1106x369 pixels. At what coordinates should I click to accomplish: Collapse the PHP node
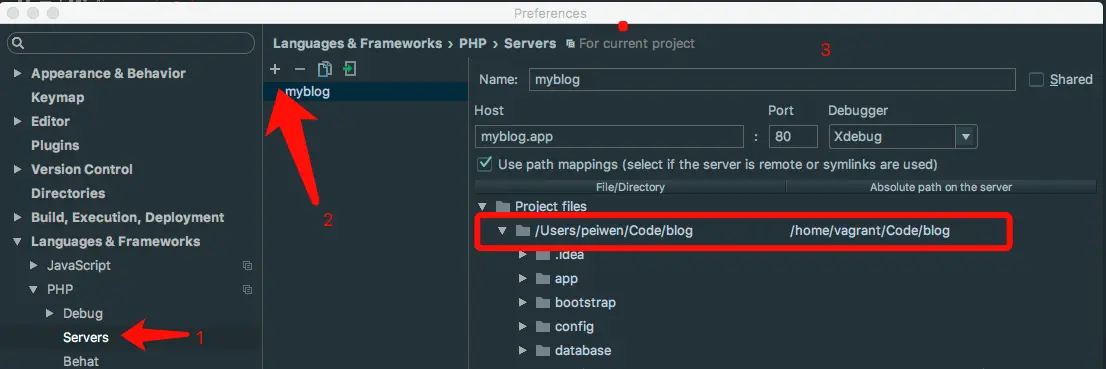coord(33,290)
